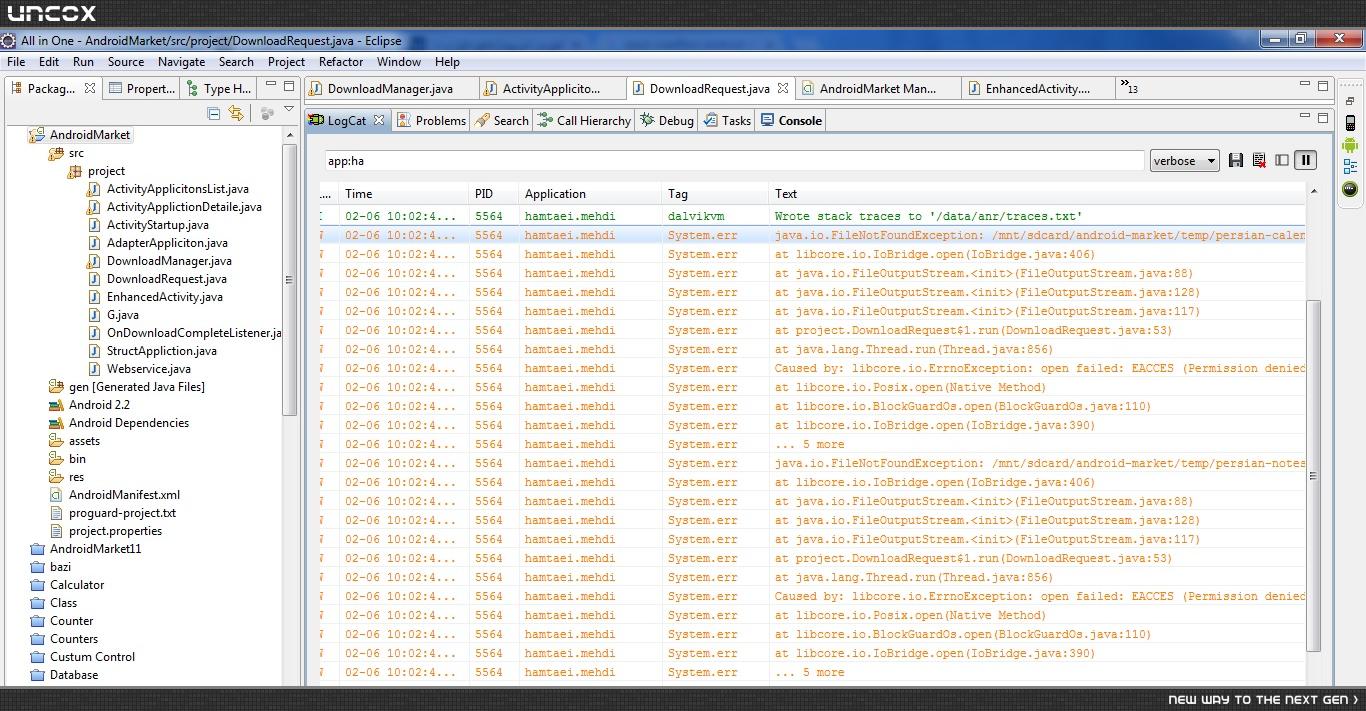The width and height of the screenshot is (1366, 711).
Task: Select the dalvikvm 'Wrote stack traces' log row
Action: pyautogui.click(x=813, y=216)
